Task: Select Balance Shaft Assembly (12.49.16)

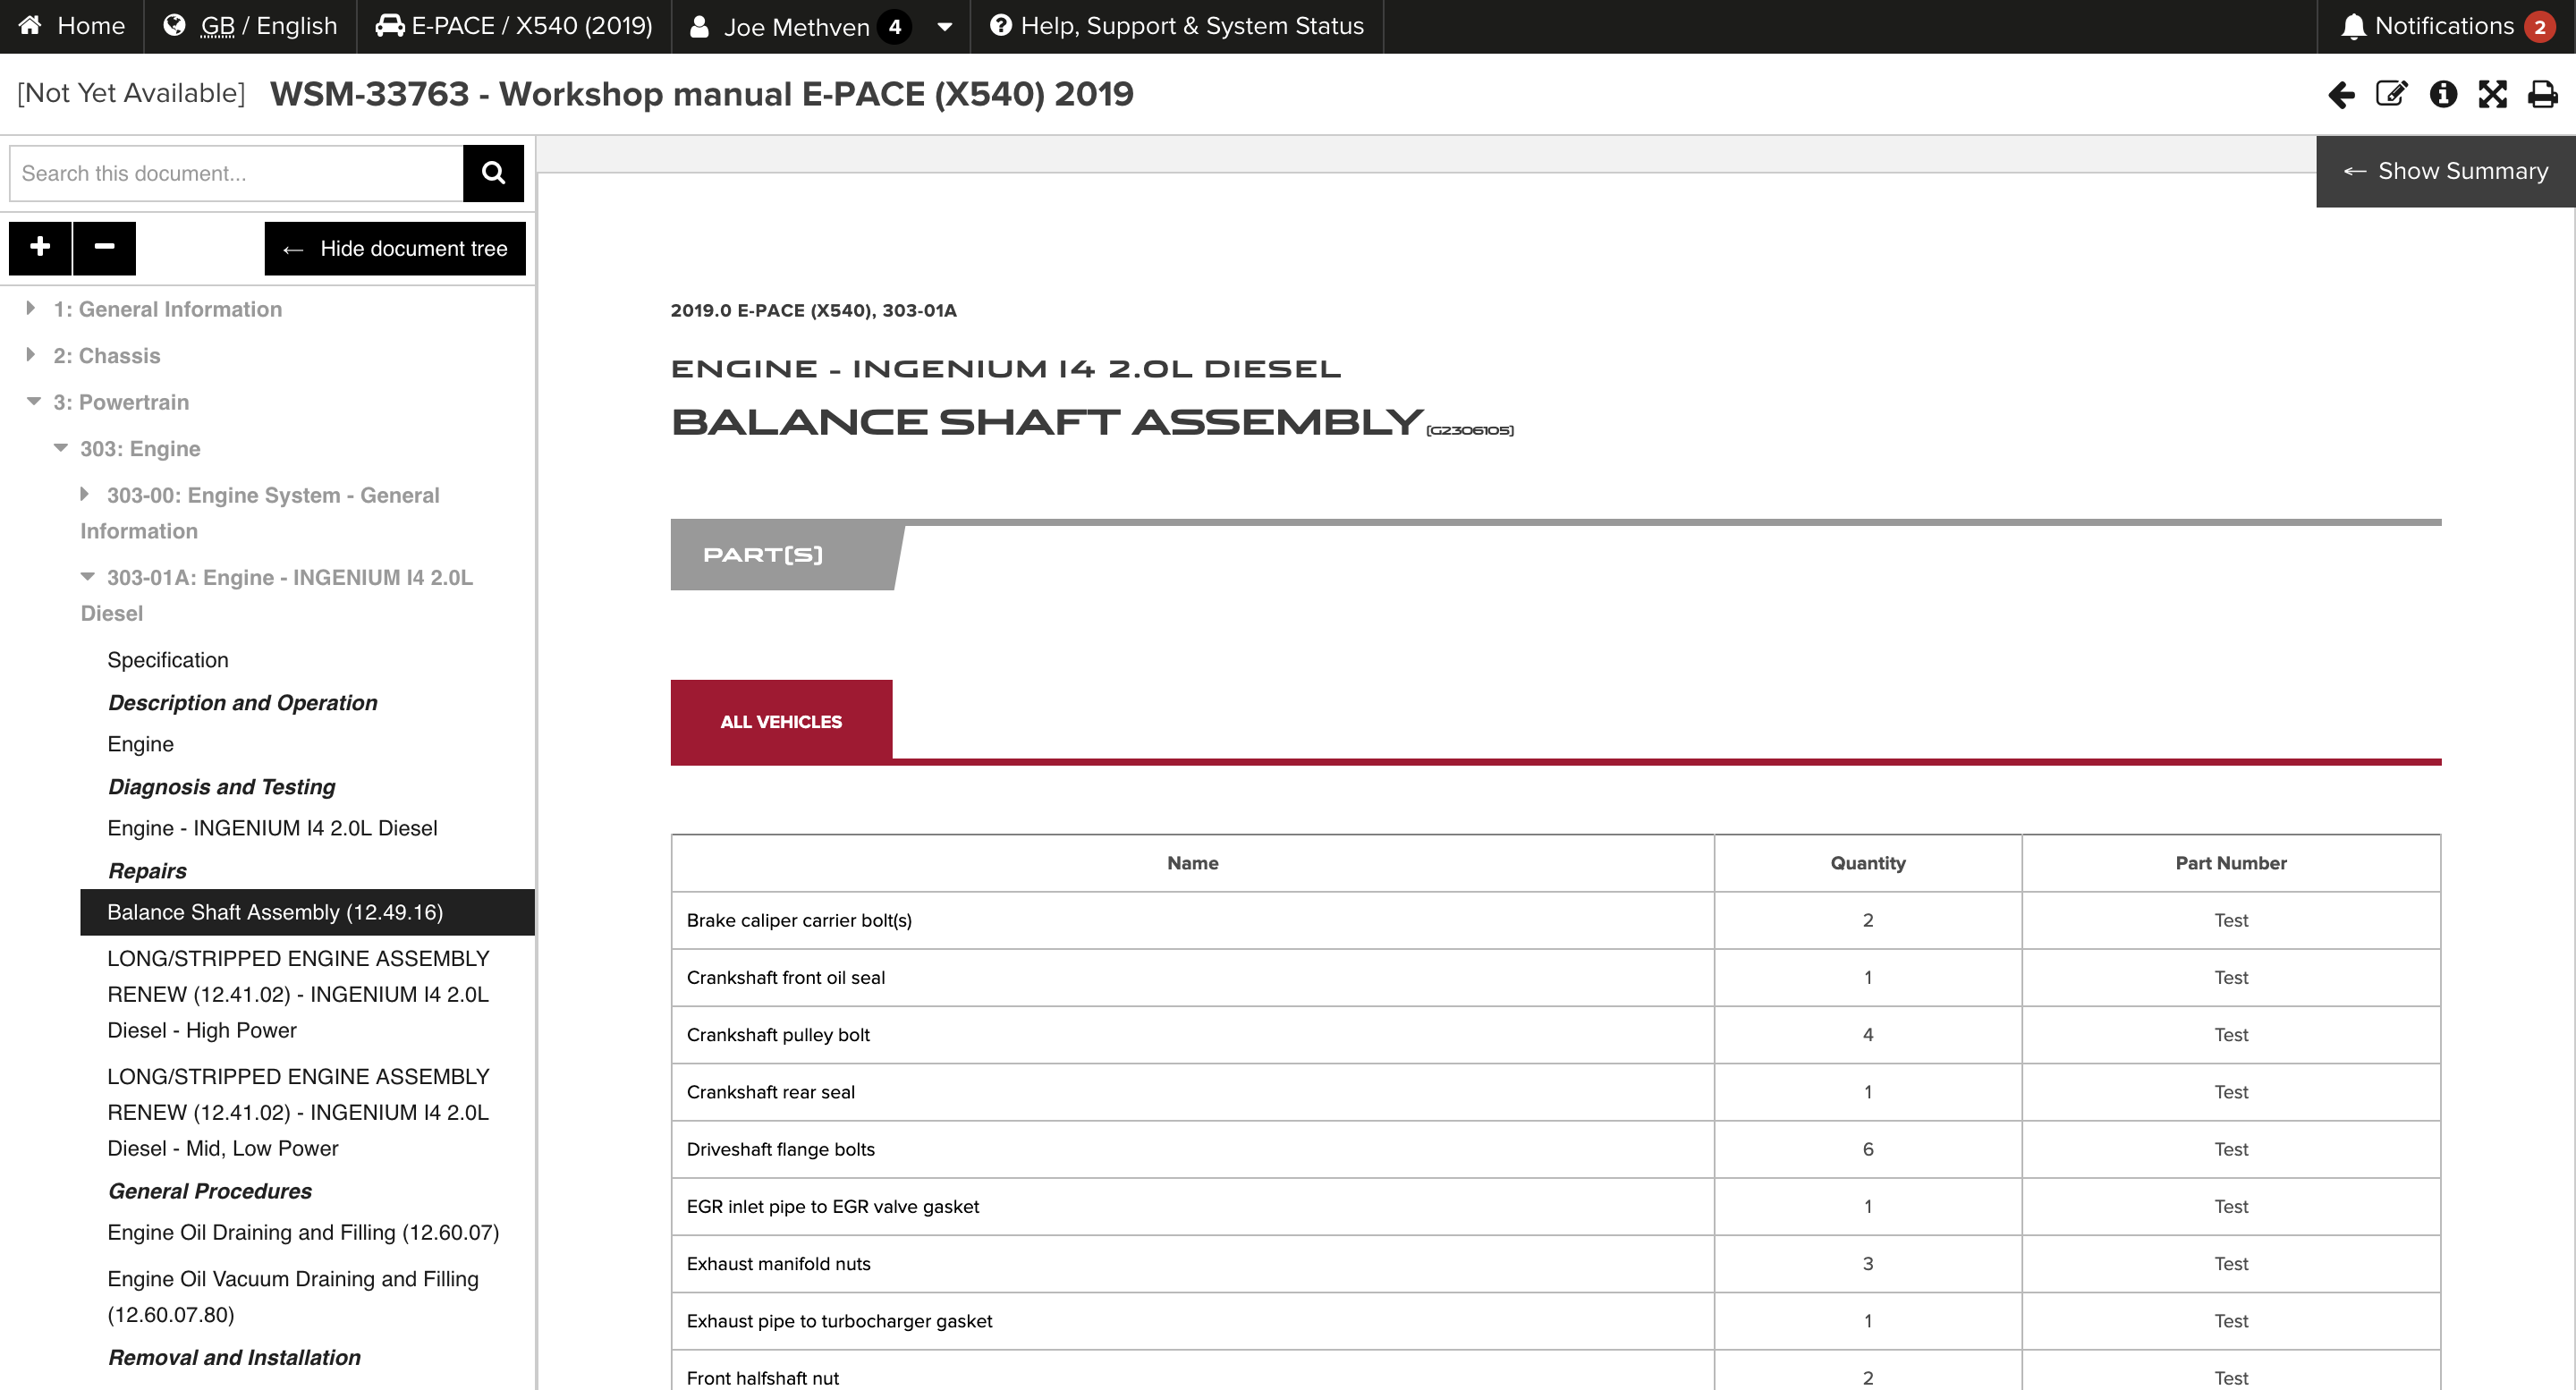Action: [x=307, y=912]
